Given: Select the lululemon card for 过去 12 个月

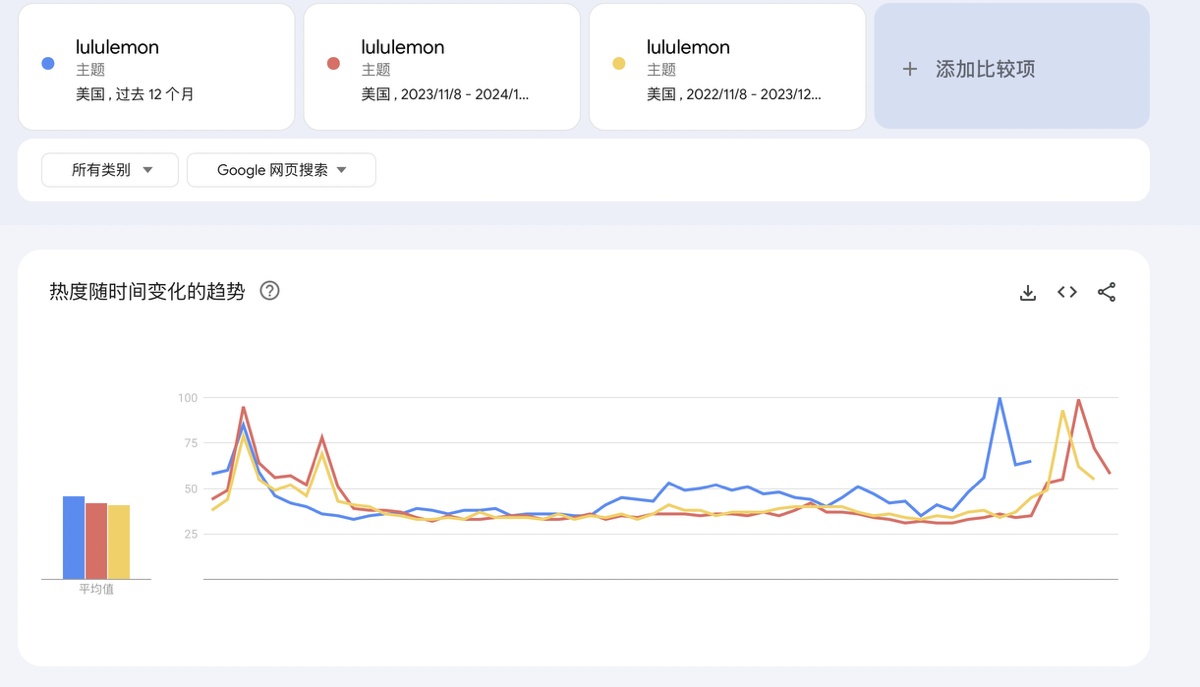Looking at the screenshot, I should pyautogui.click(x=156, y=66).
